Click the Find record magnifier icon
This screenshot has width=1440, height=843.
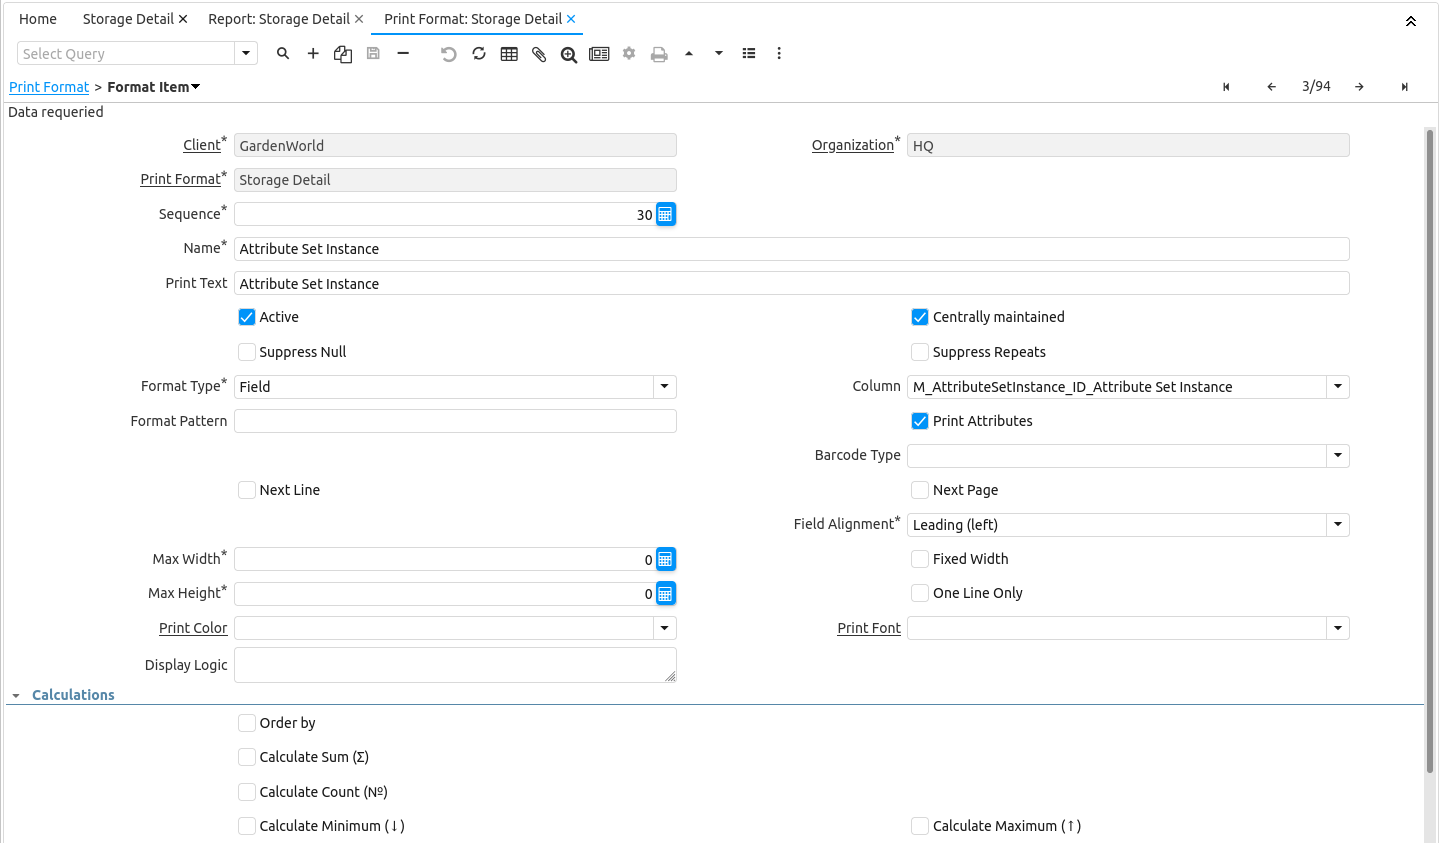[283, 54]
